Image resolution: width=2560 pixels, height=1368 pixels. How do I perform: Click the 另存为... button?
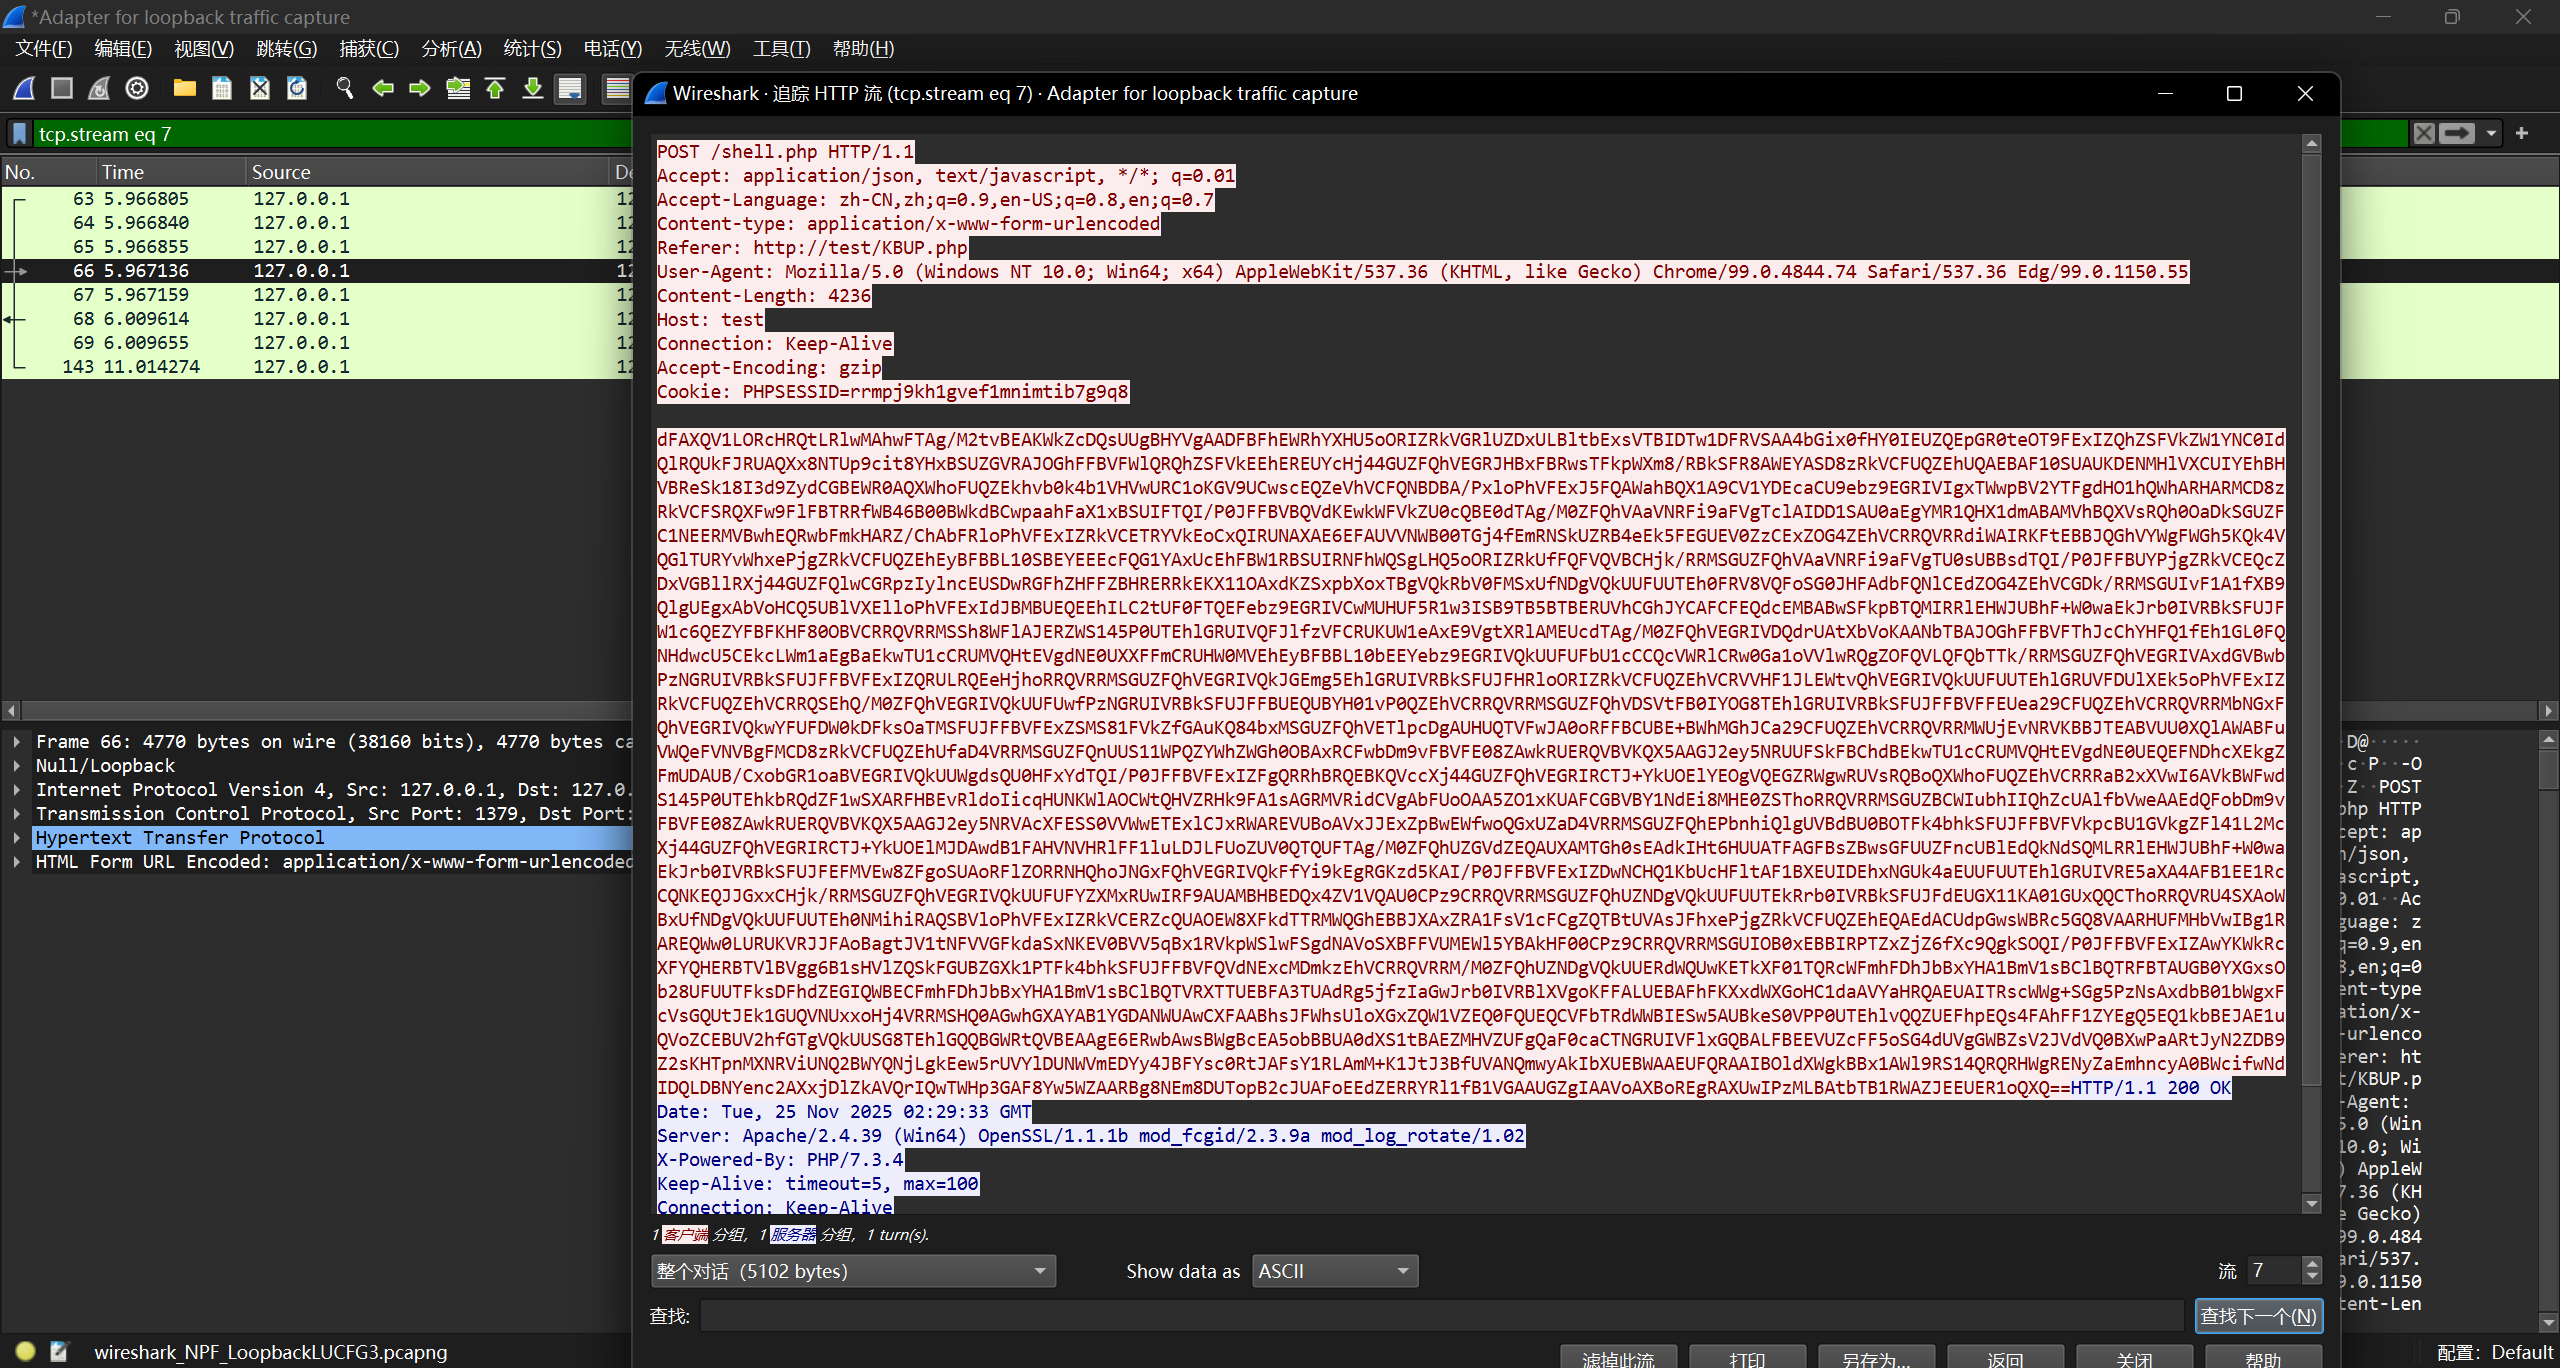tap(1876, 1359)
